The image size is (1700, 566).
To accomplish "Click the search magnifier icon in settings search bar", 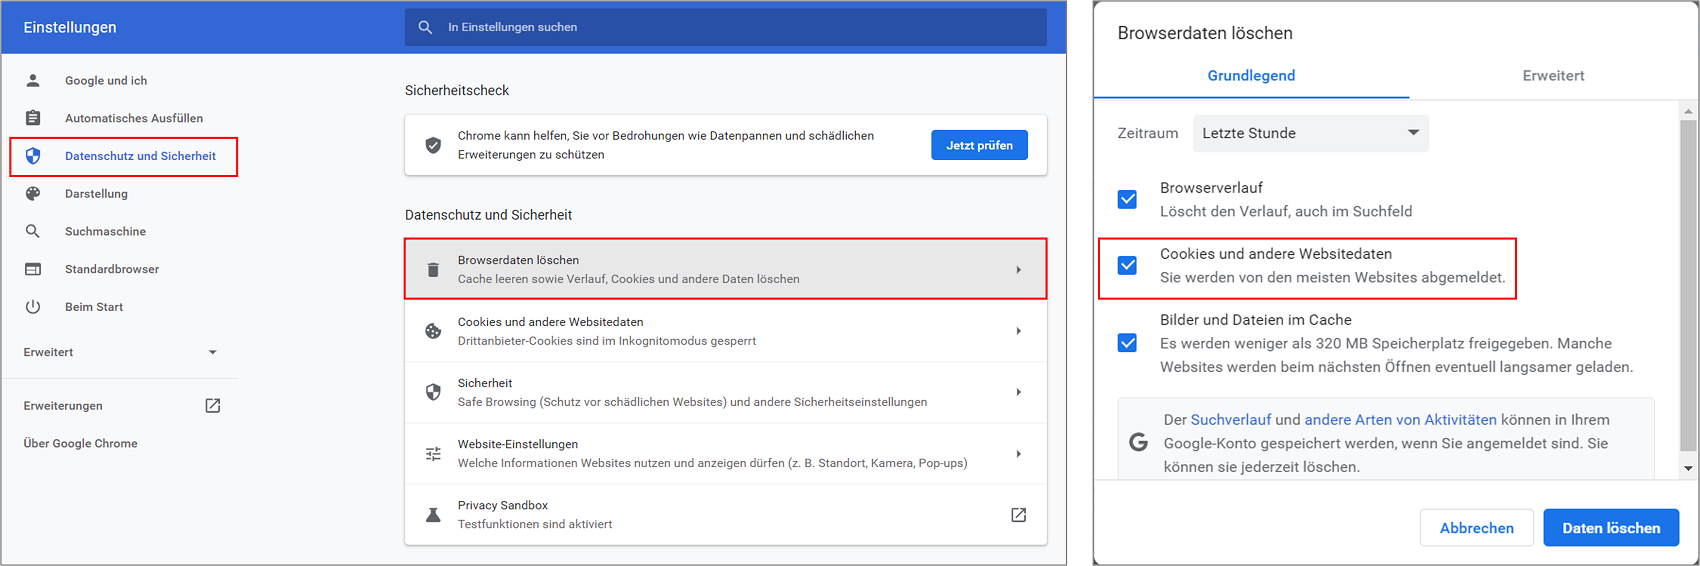I will [x=425, y=27].
